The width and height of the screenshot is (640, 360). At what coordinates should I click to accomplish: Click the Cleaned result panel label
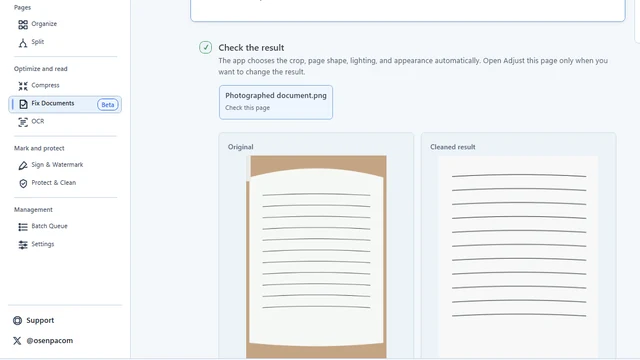[453, 147]
